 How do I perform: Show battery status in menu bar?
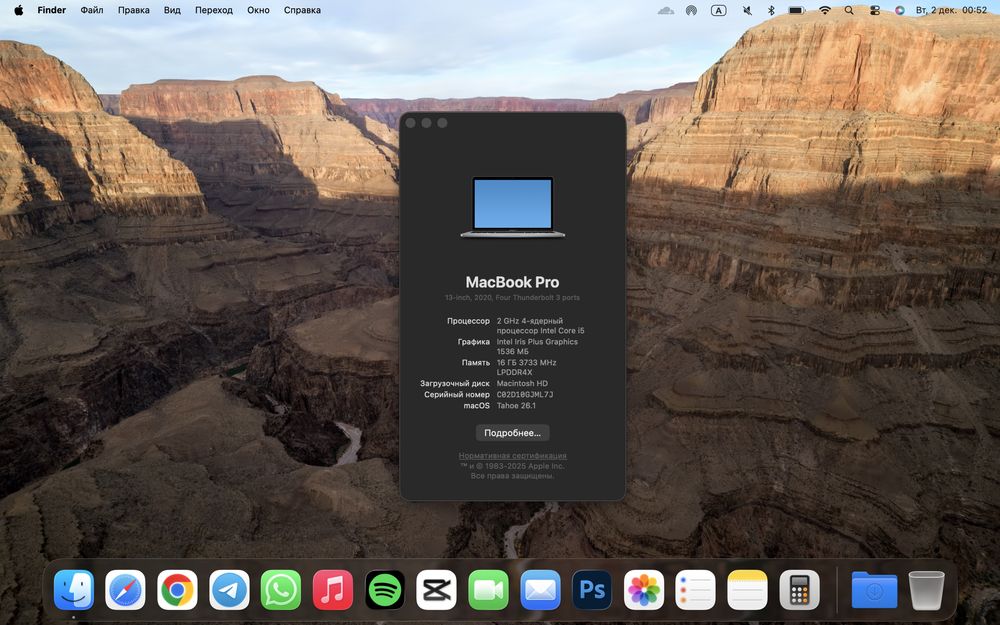click(x=796, y=10)
